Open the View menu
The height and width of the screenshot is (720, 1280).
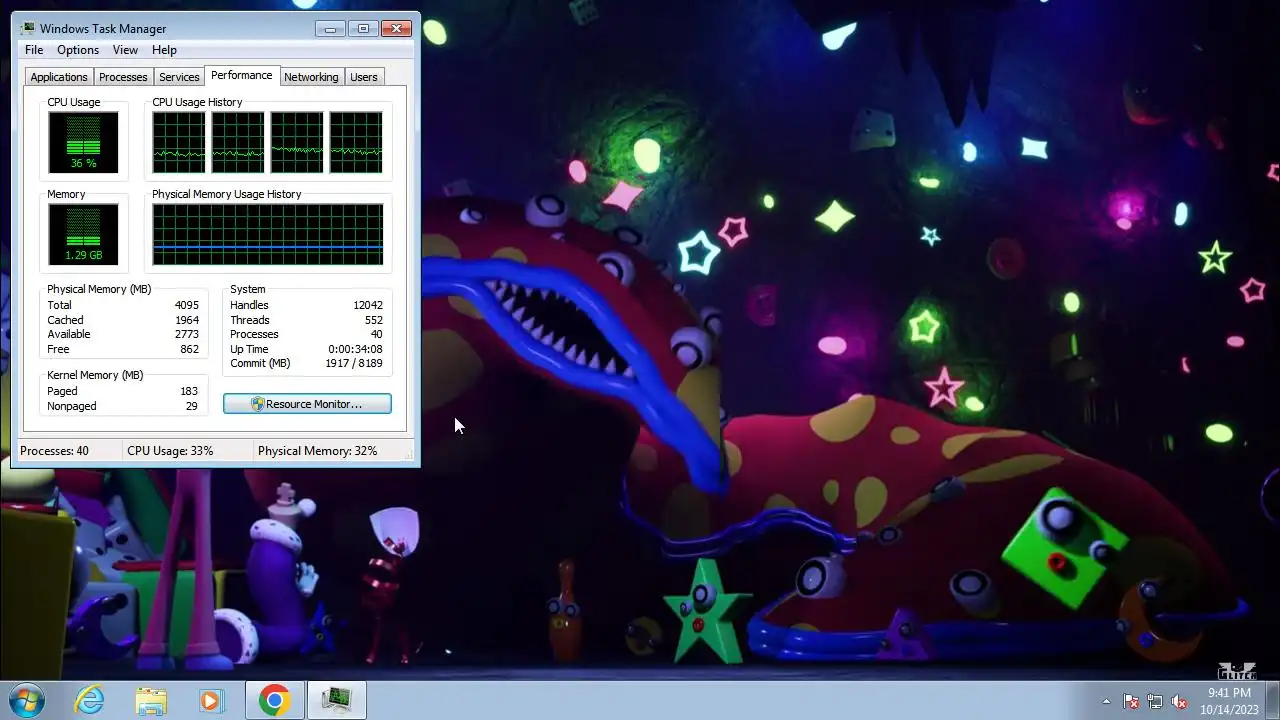pyautogui.click(x=125, y=50)
